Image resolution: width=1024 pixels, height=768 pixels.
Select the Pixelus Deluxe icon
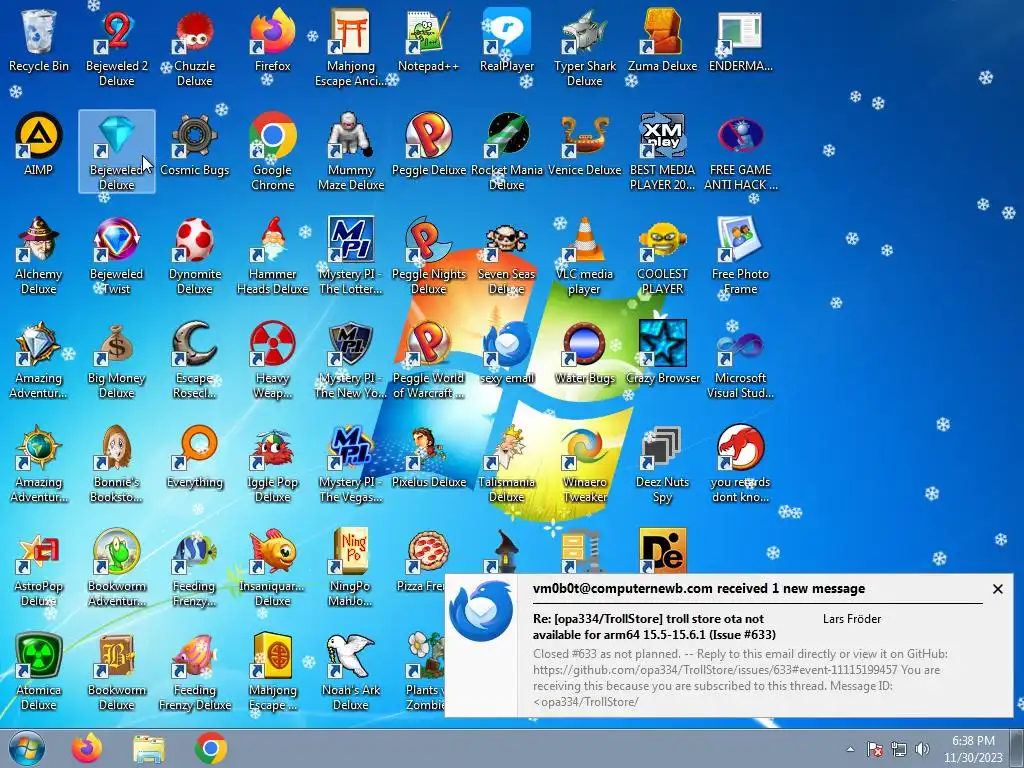pos(428,457)
